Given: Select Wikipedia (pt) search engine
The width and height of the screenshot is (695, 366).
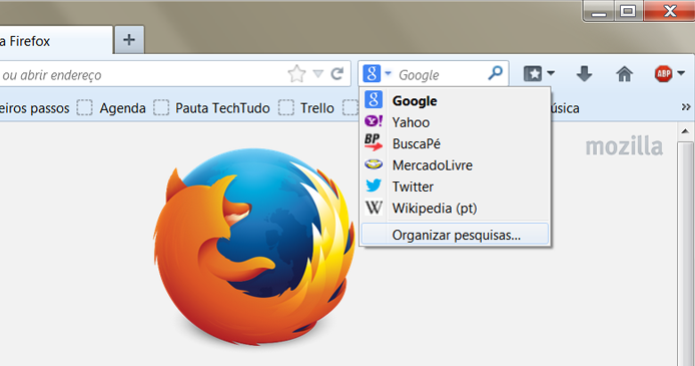Looking at the screenshot, I should (455, 208).
